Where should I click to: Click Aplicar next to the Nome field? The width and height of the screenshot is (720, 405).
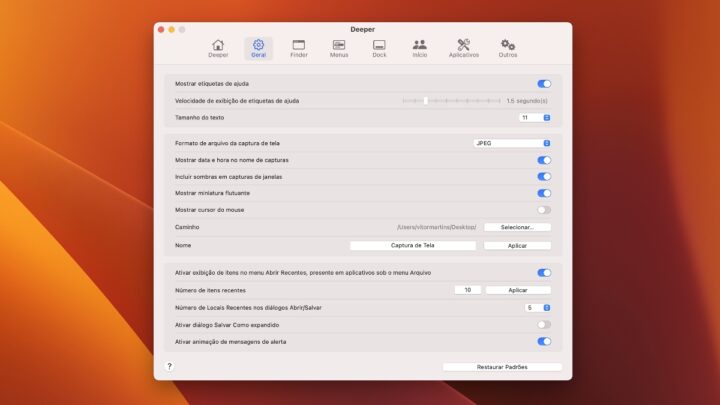517,246
